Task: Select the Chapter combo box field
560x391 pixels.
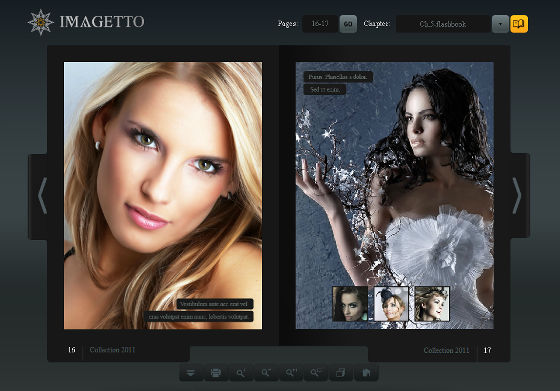Action: pos(443,24)
